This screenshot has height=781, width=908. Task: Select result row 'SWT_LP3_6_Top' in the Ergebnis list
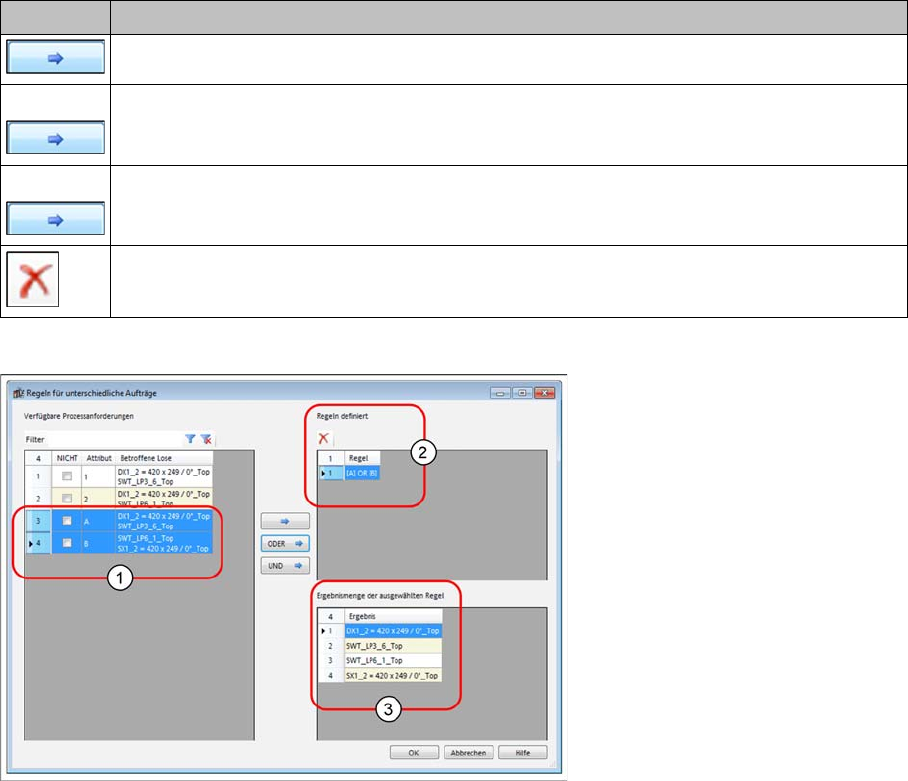click(x=393, y=646)
